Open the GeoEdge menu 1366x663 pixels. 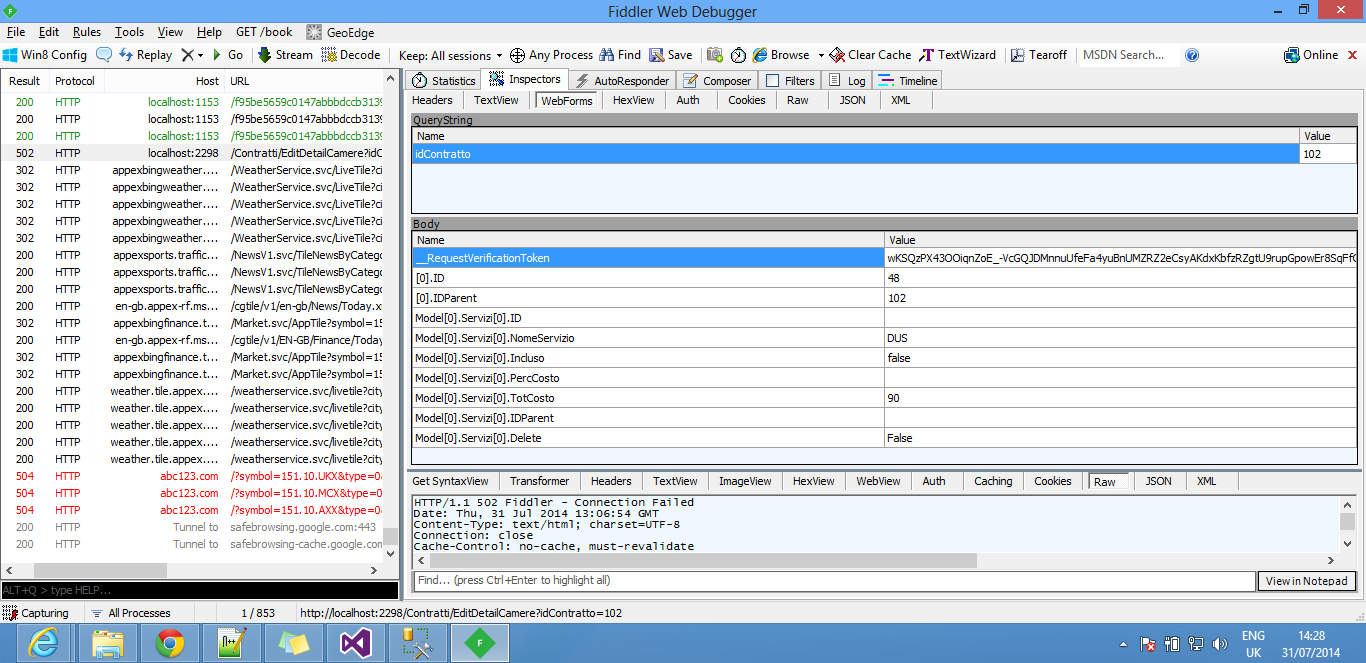click(x=340, y=32)
